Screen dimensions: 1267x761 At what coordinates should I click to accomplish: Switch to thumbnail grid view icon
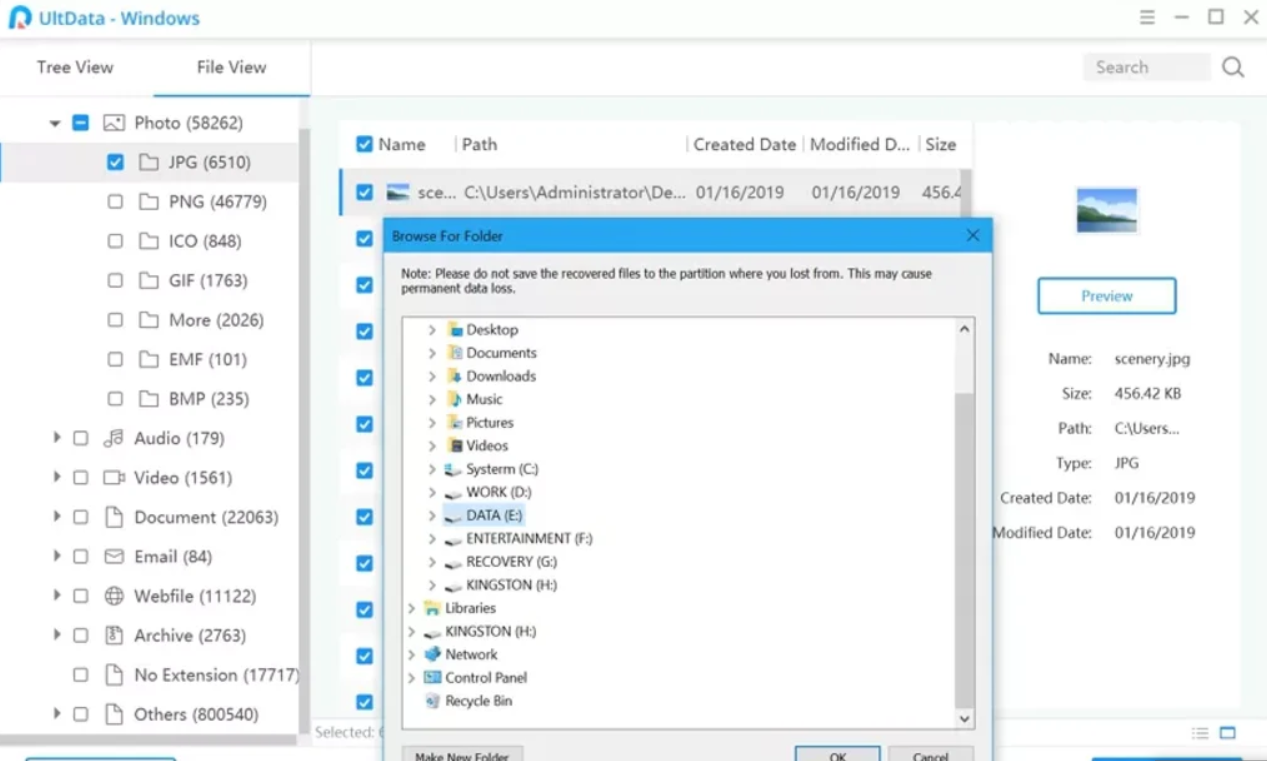pos(1228,733)
